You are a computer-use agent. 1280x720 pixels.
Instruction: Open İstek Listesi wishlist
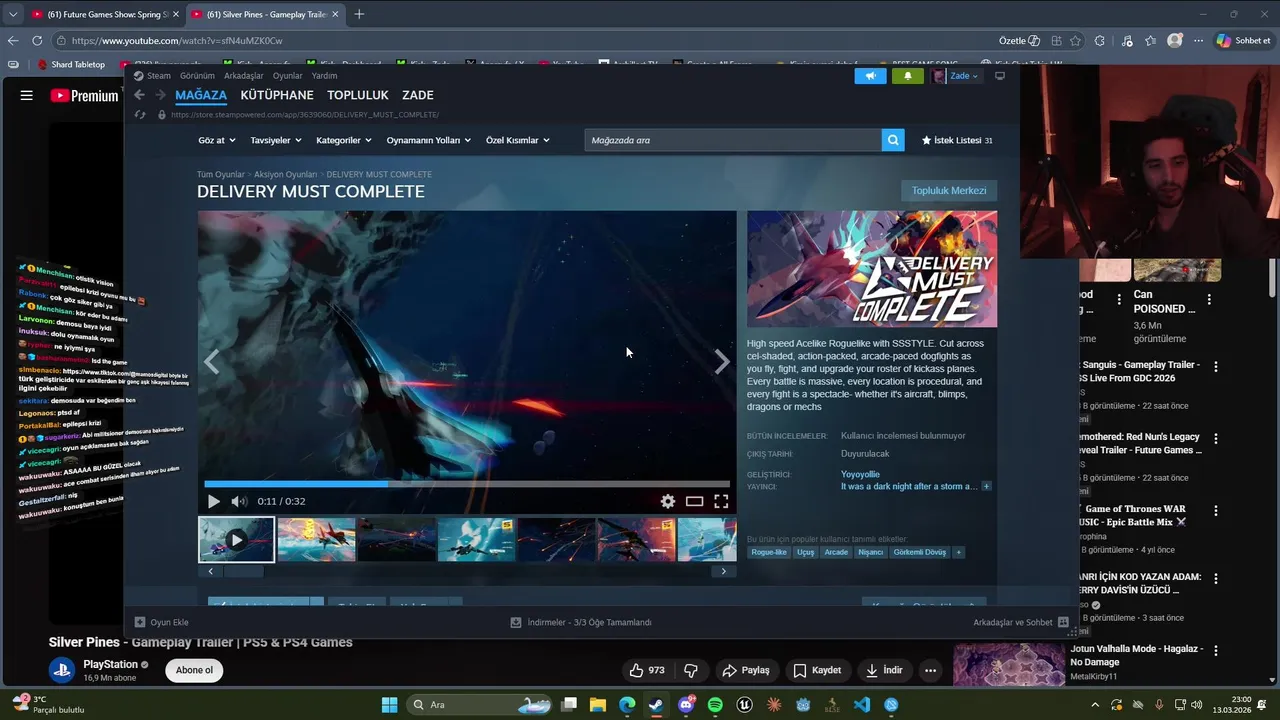click(957, 140)
